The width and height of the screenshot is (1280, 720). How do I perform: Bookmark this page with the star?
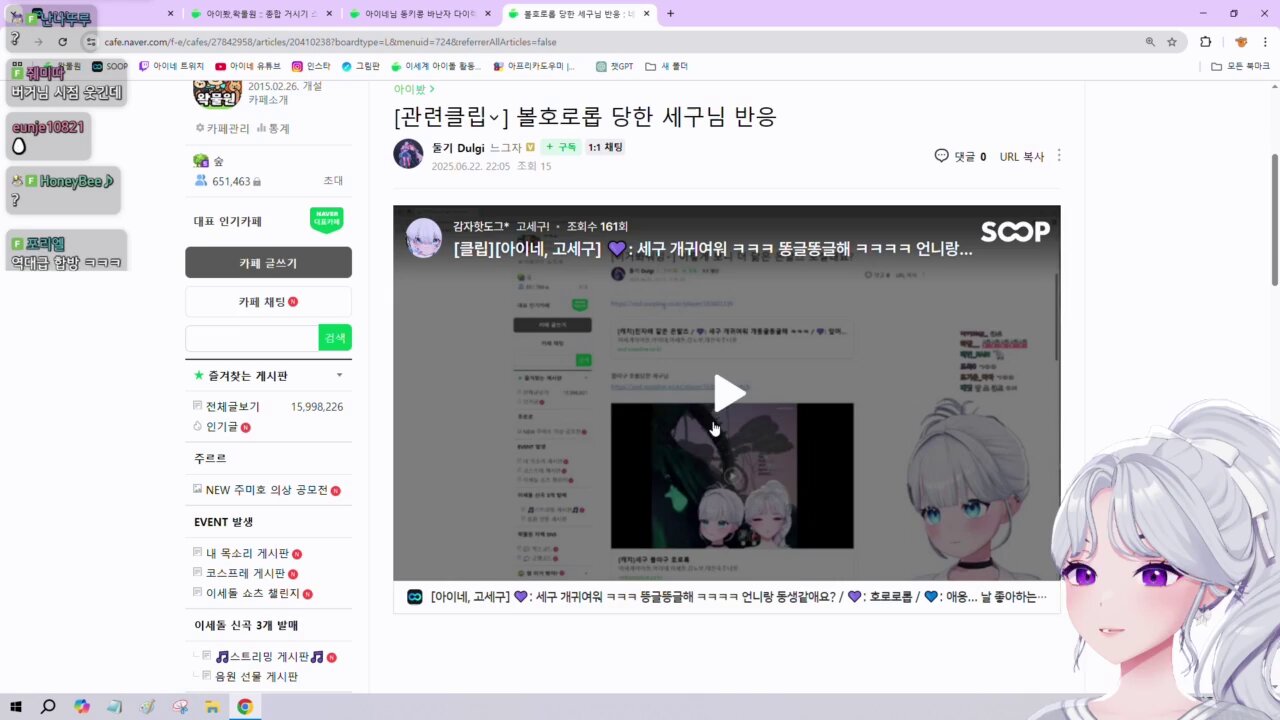click(x=1172, y=42)
